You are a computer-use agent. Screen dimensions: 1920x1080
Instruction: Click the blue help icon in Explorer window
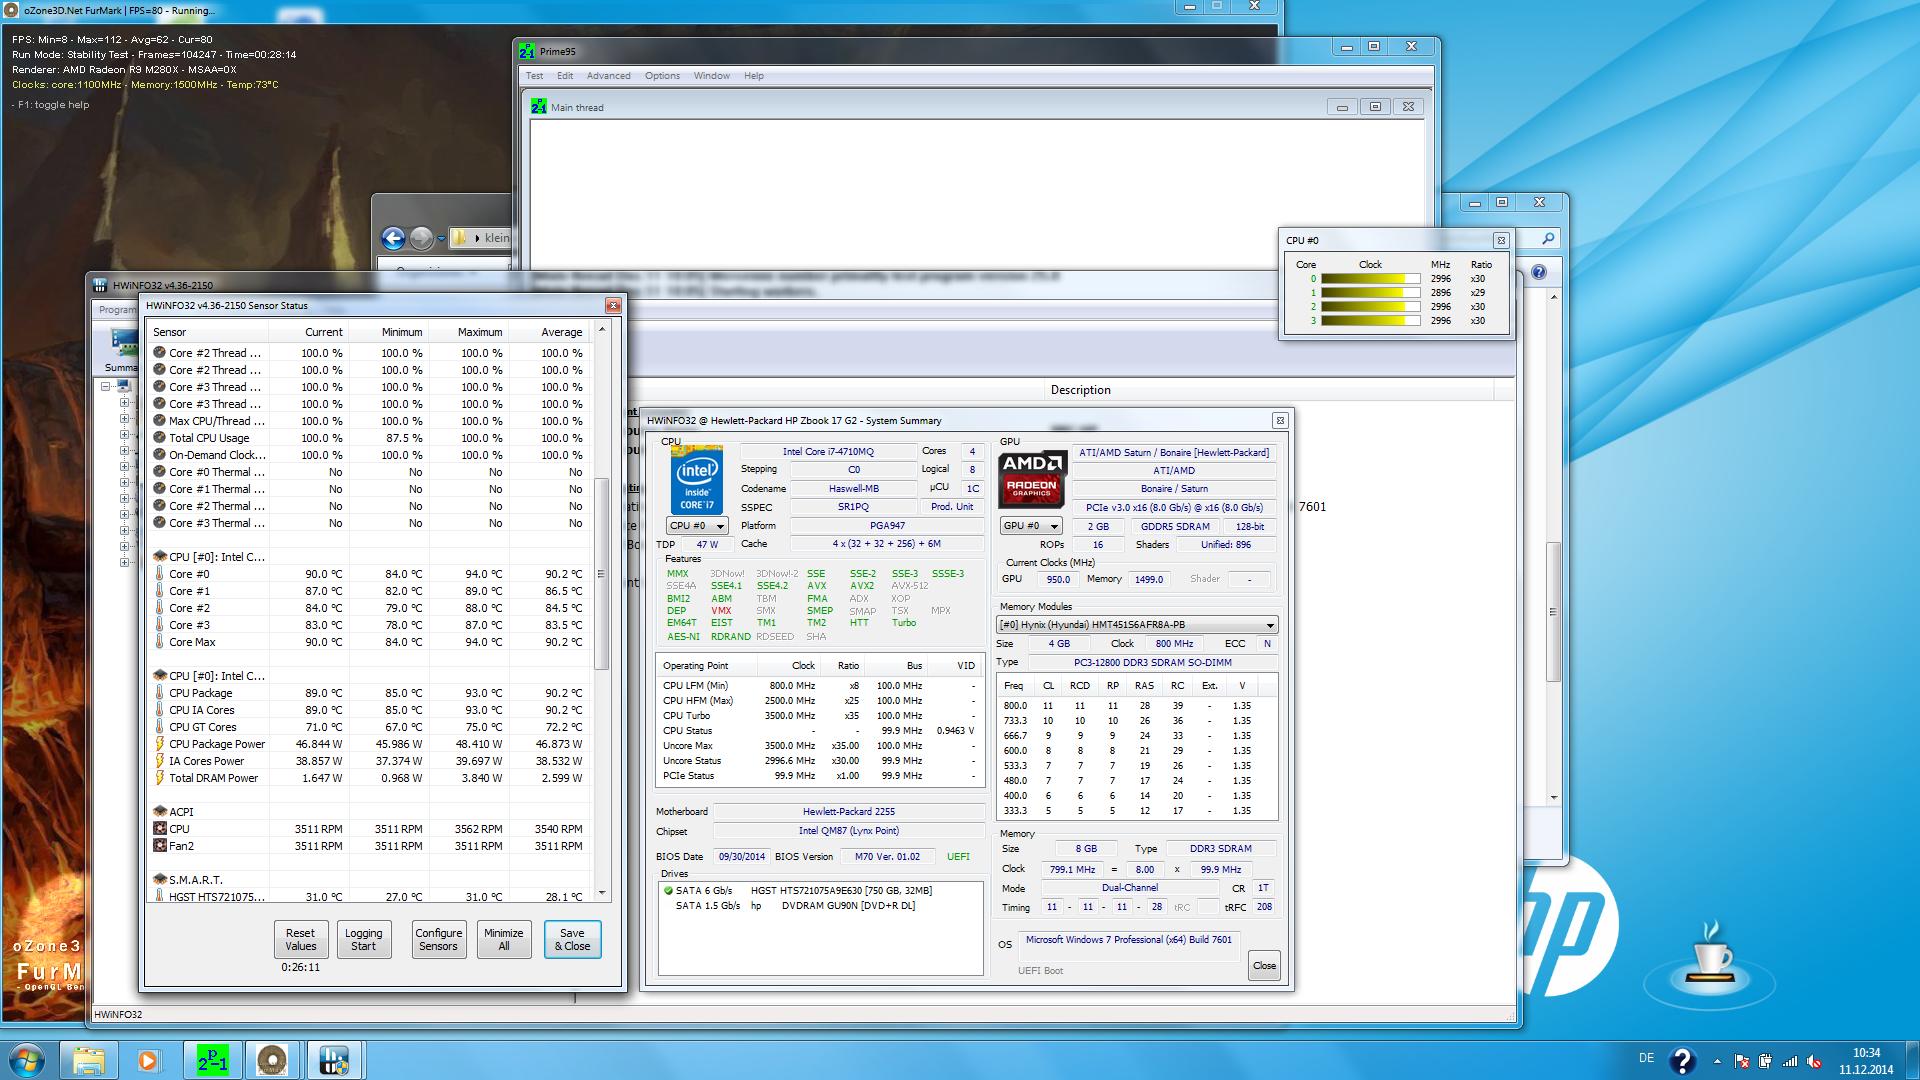click(x=1539, y=272)
